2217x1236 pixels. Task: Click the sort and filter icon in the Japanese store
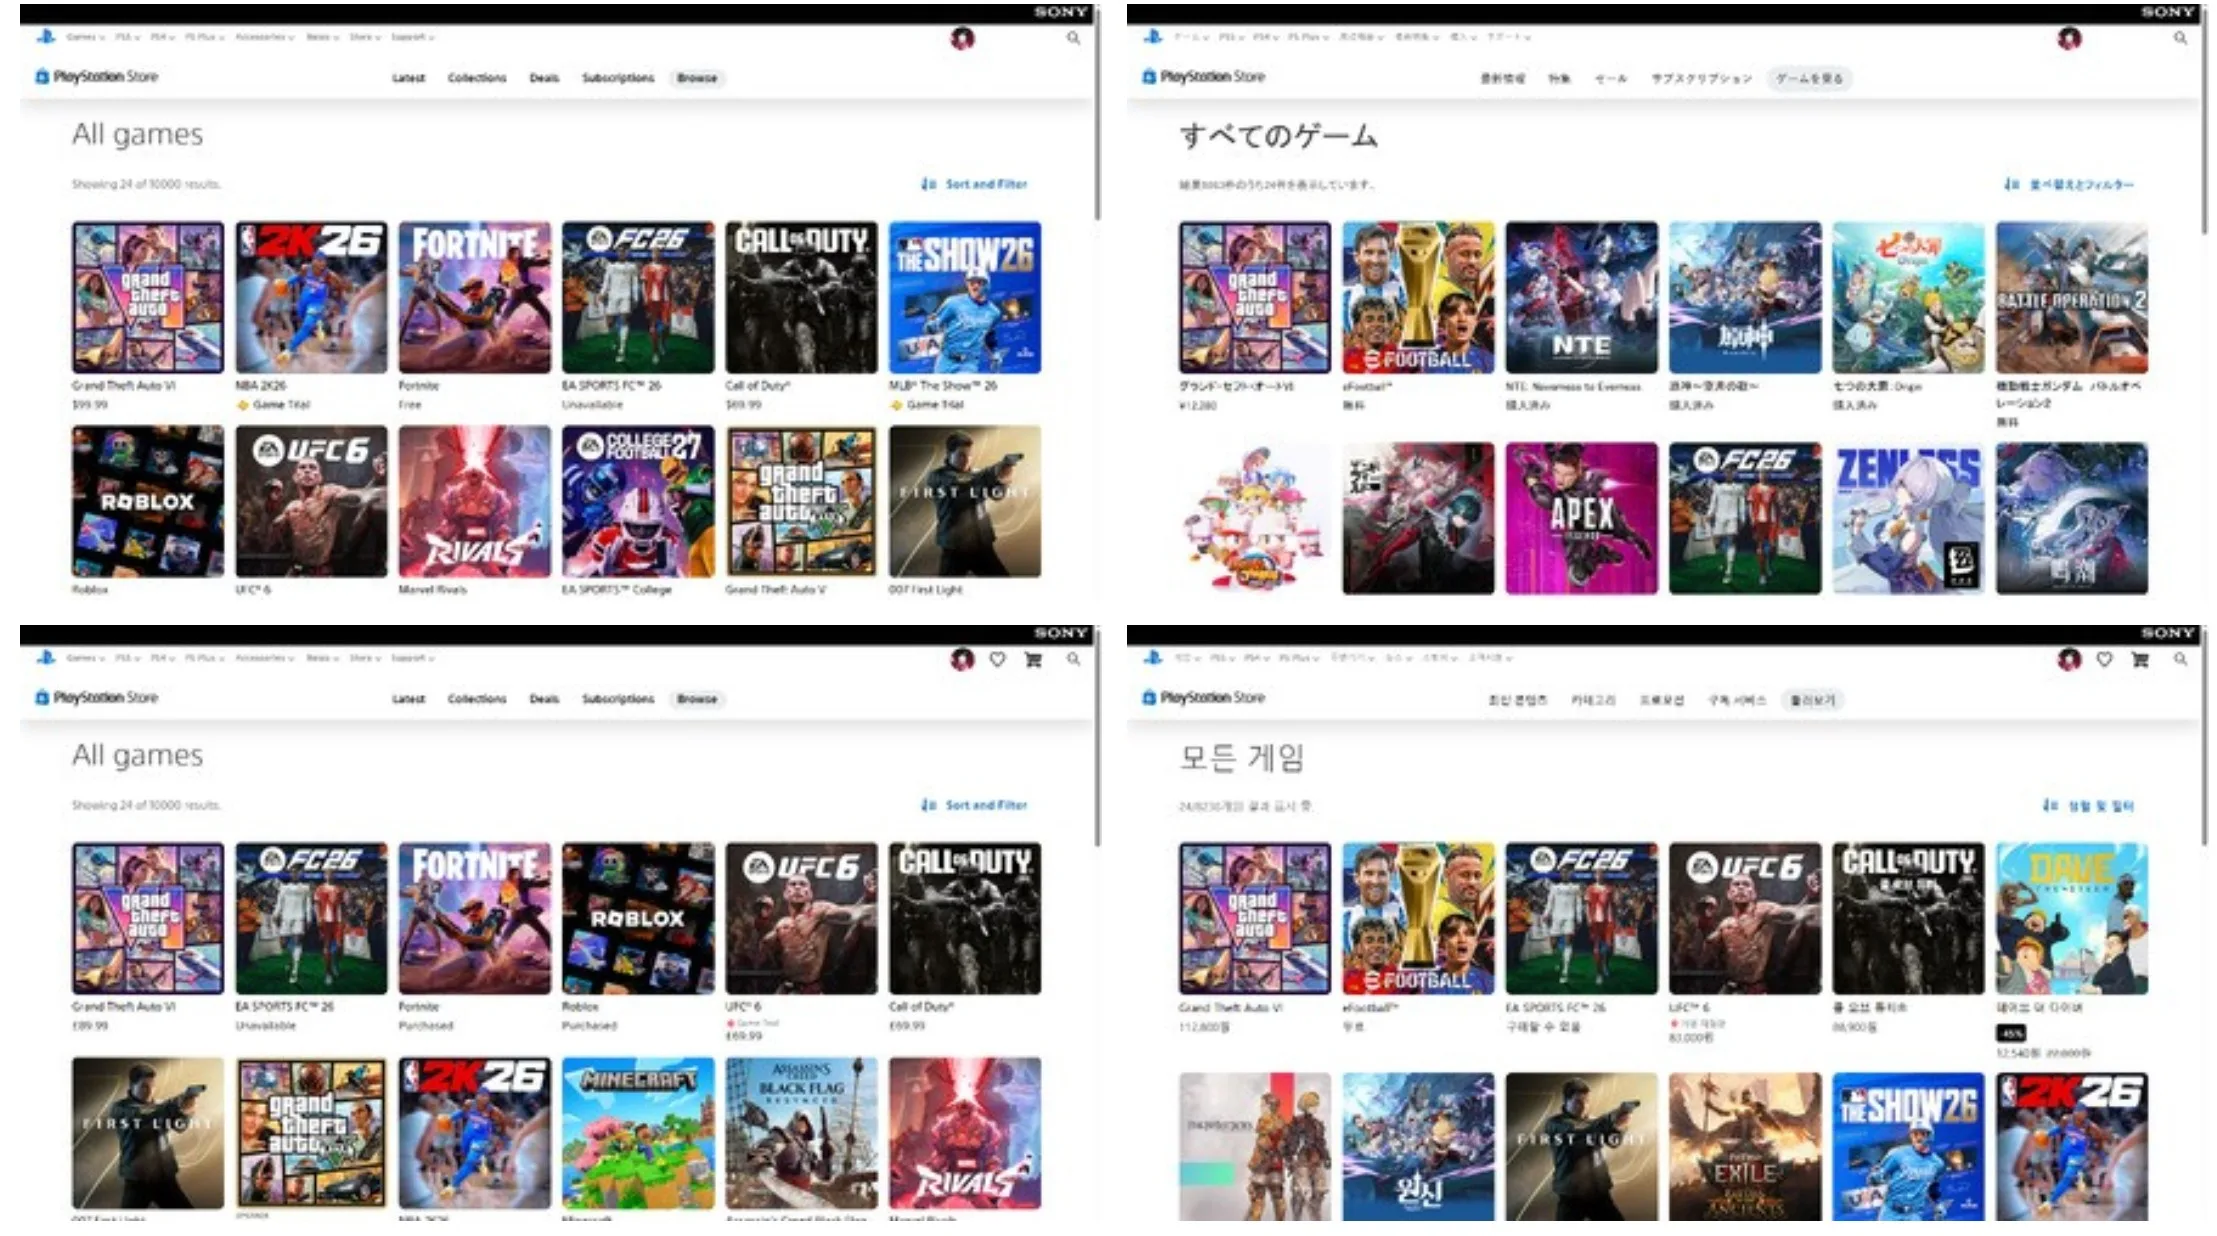2011,185
